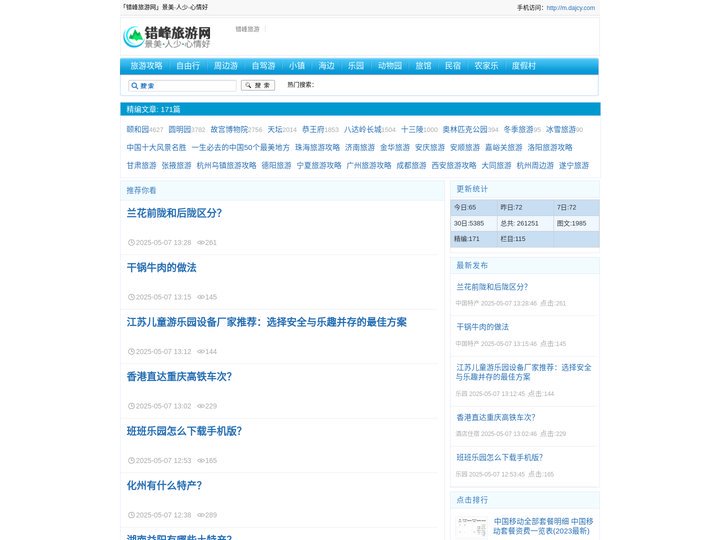
Task: Click the 错峰旅游网 site logo
Action: click(x=167, y=37)
